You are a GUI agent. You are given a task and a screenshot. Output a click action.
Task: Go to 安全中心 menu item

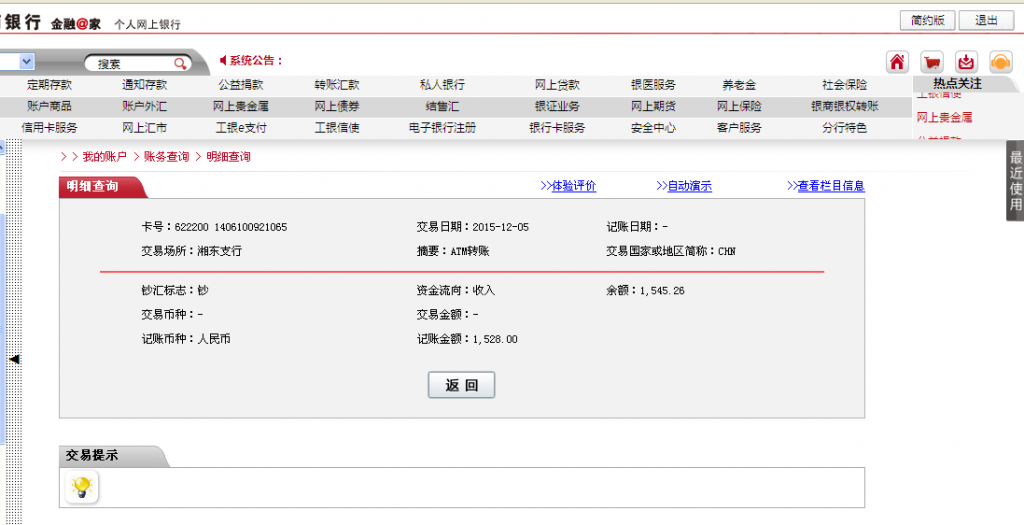(x=653, y=128)
